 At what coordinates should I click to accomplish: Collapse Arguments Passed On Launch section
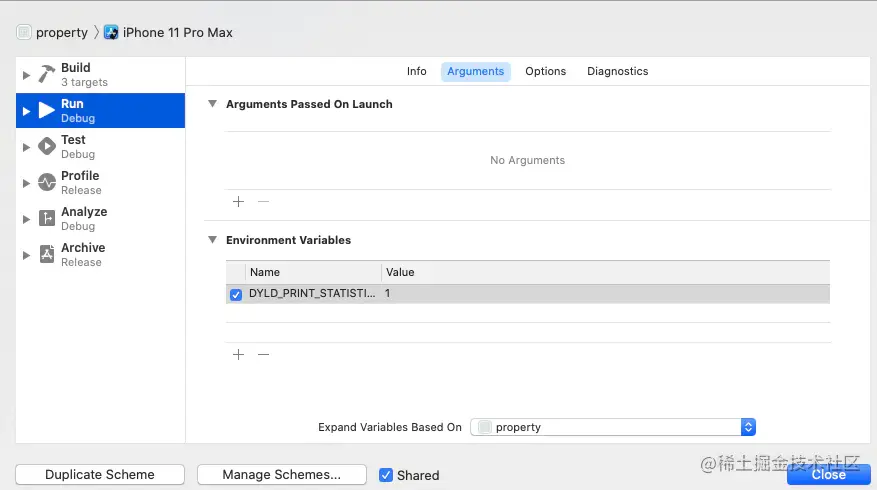click(212, 104)
